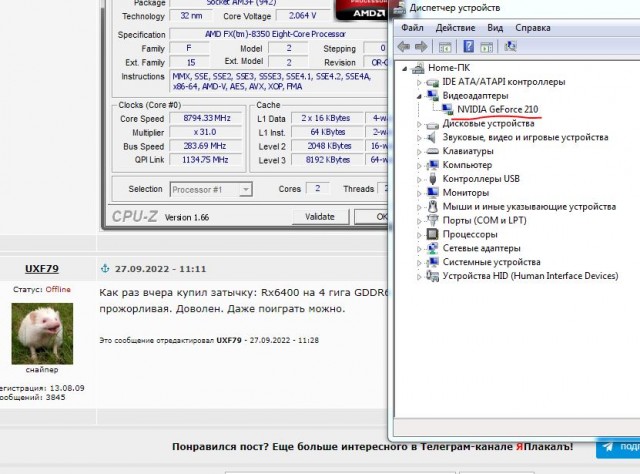Click the Cores count value 2
This screenshot has height=474, width=640.
tap(318, 189)
